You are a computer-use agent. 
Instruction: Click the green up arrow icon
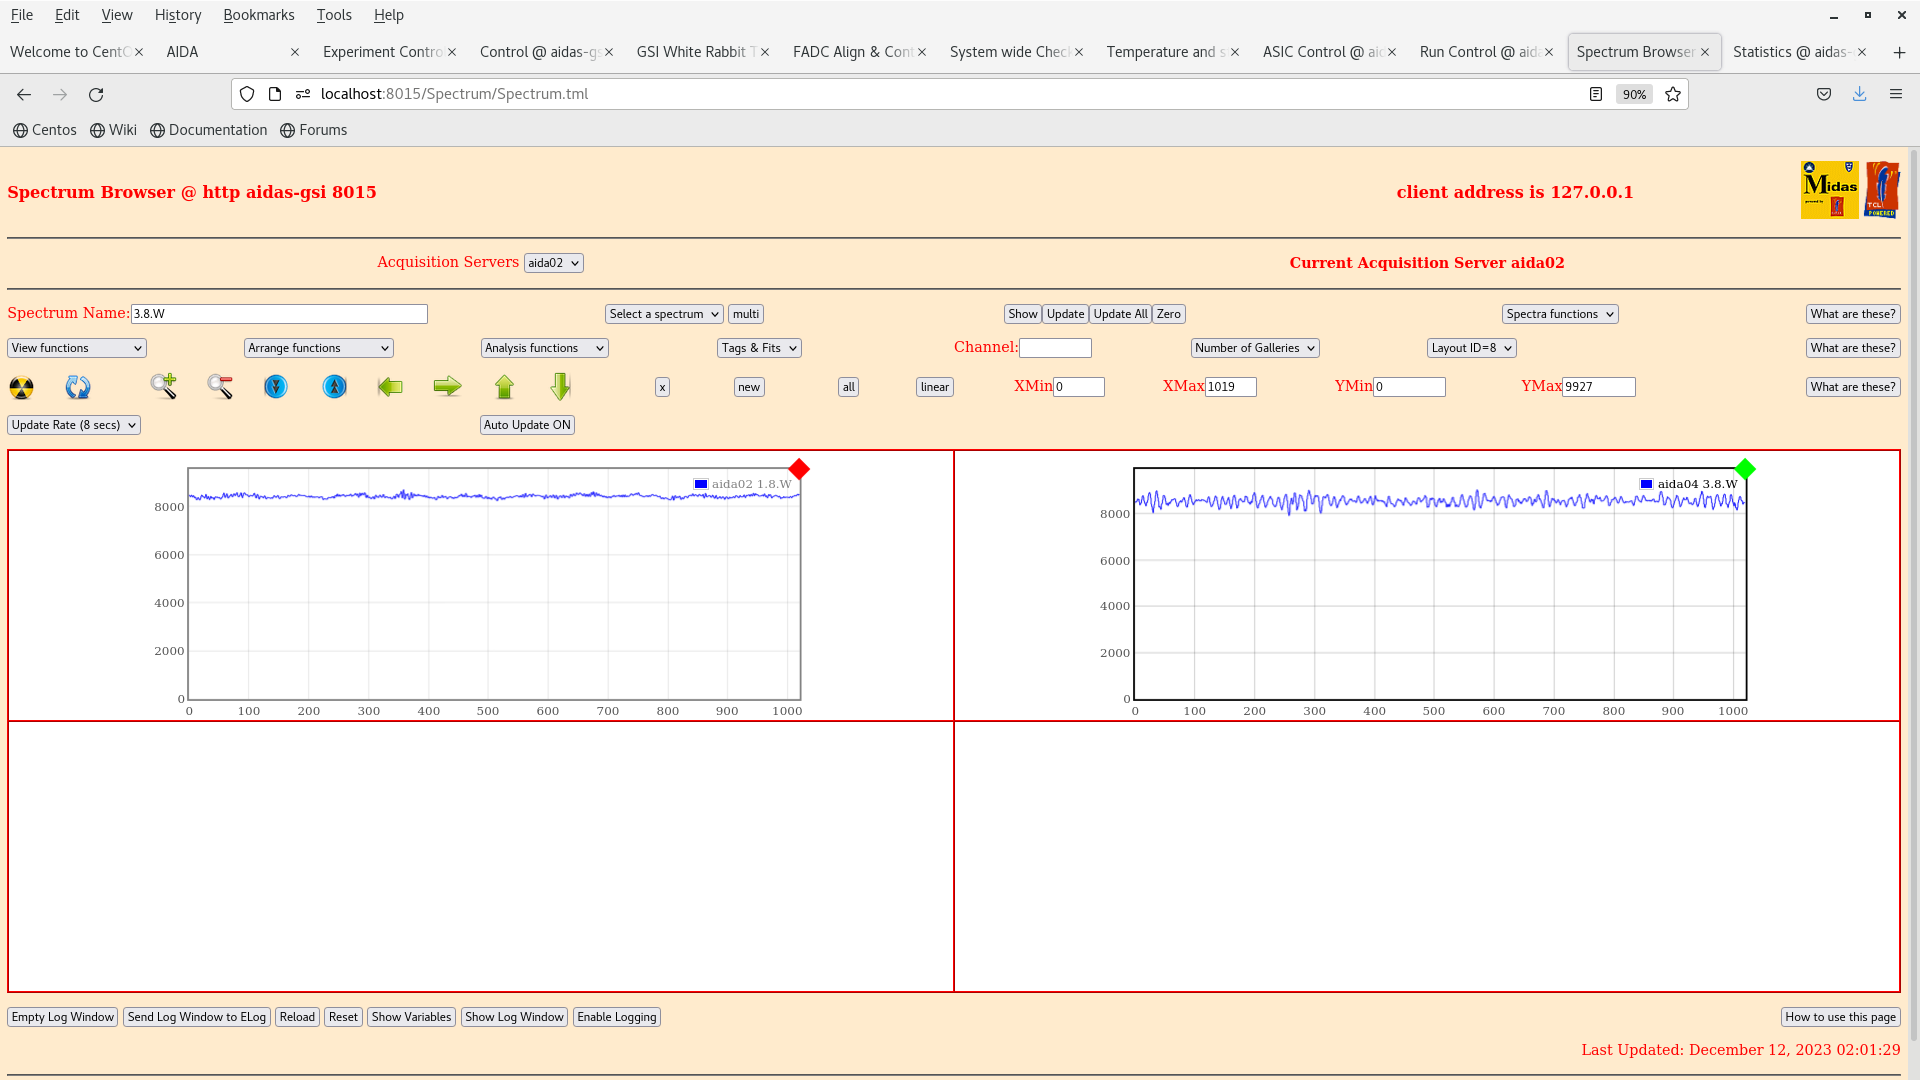pyautogui.click(x=505, y=387)
